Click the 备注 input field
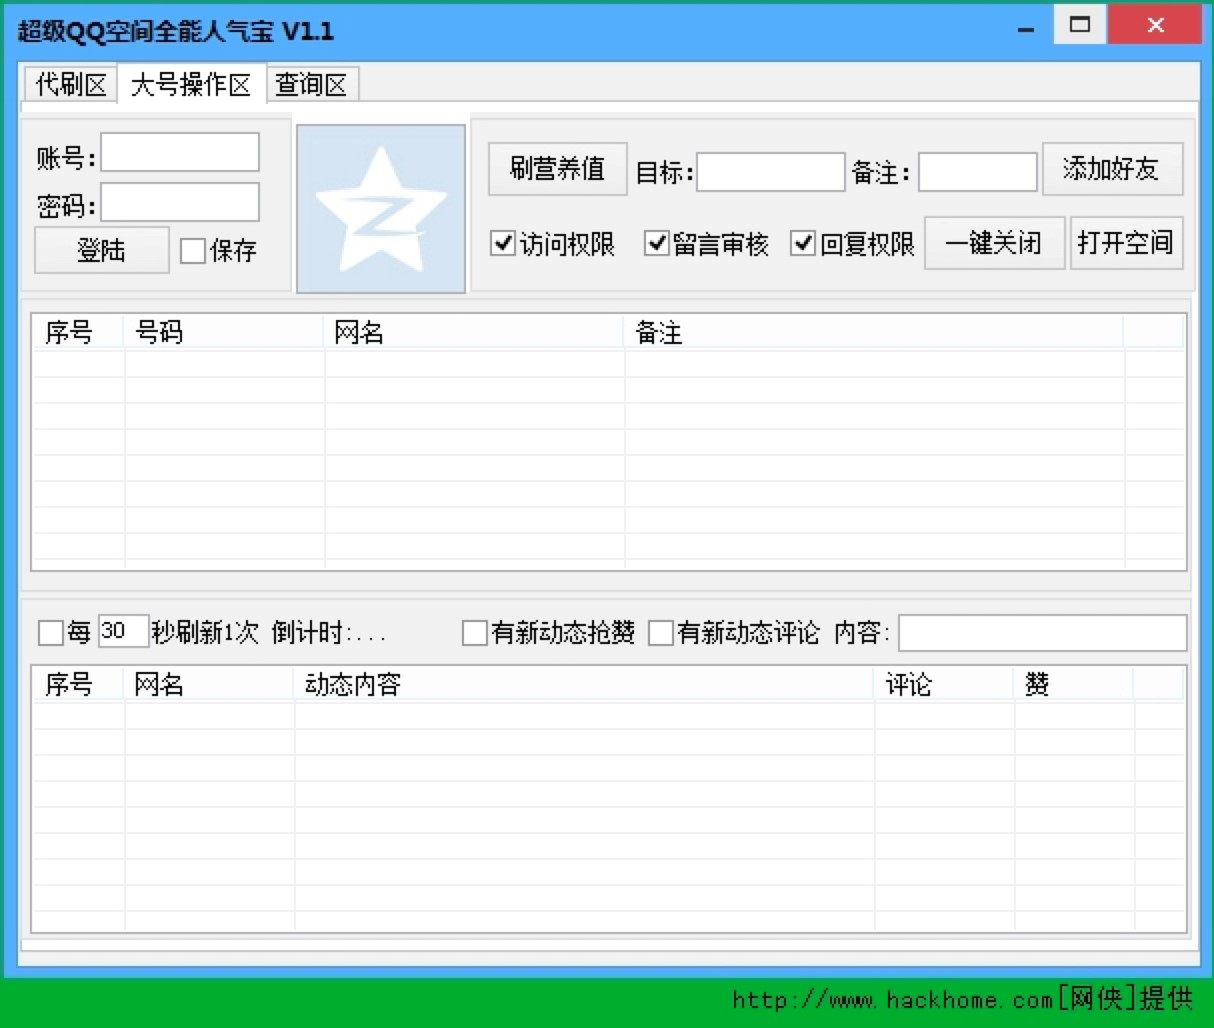Image resolution: width=1214 pixels, height=1028 pixels. click(x=978, y=172)
